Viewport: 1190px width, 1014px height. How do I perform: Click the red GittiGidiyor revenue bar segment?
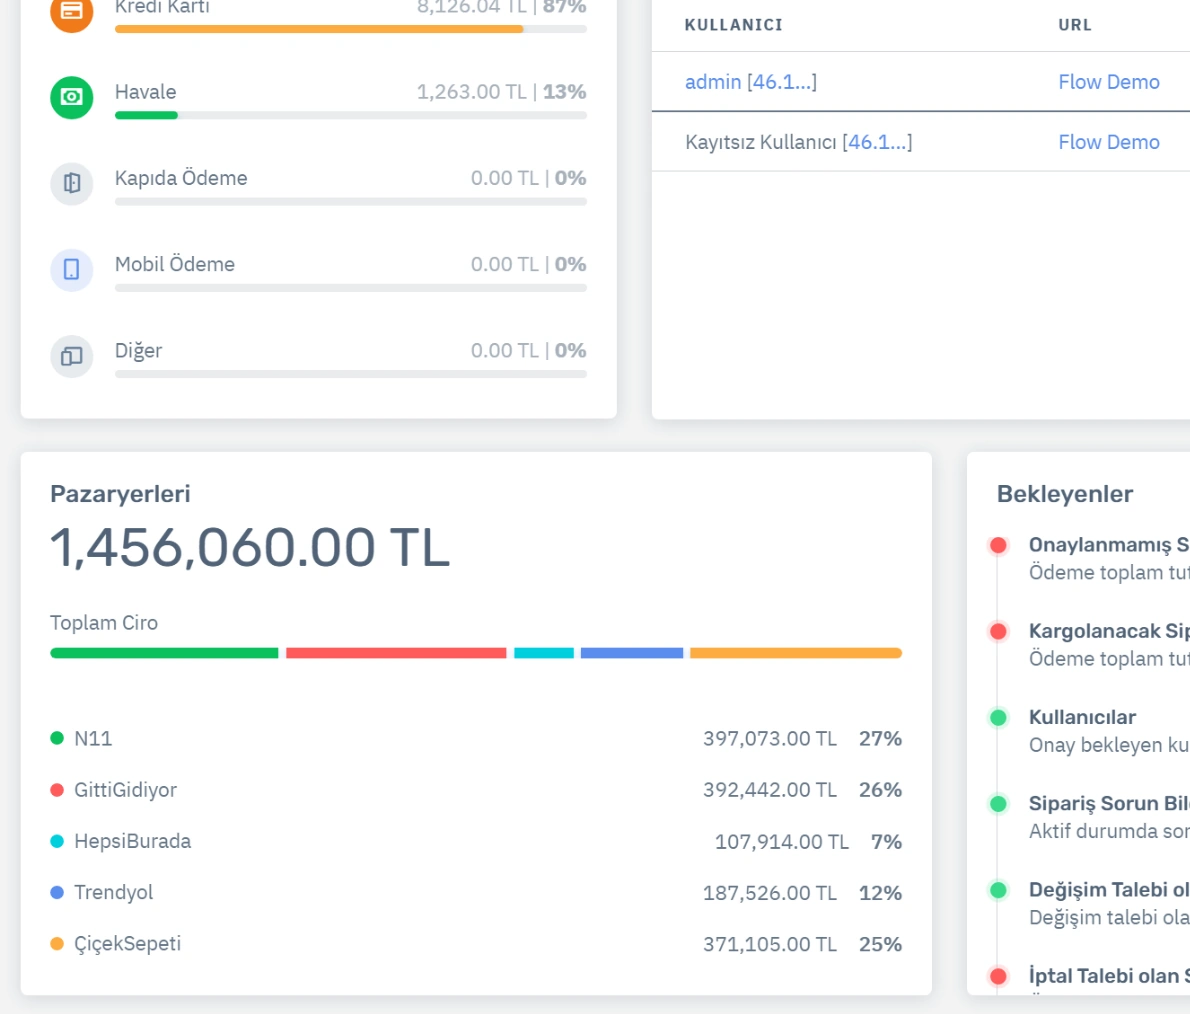coord(396,653)
